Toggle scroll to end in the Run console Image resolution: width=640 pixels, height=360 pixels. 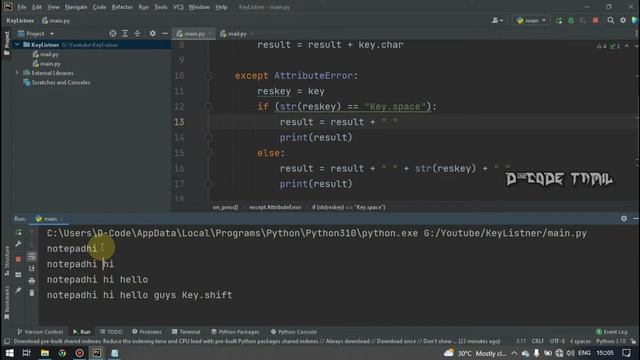32,269
